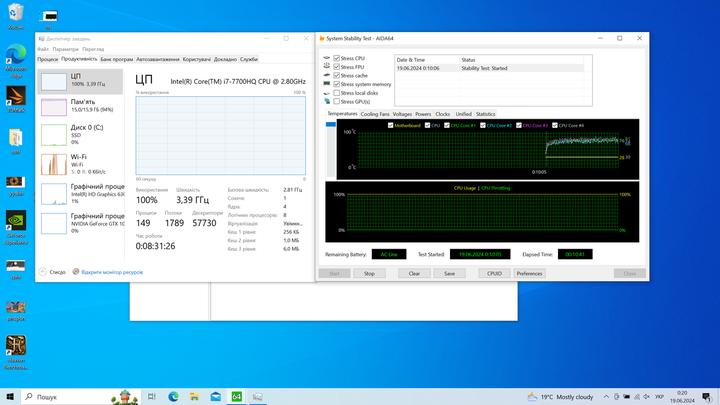Click the Stop button in AIDA64

pos(369,273)
